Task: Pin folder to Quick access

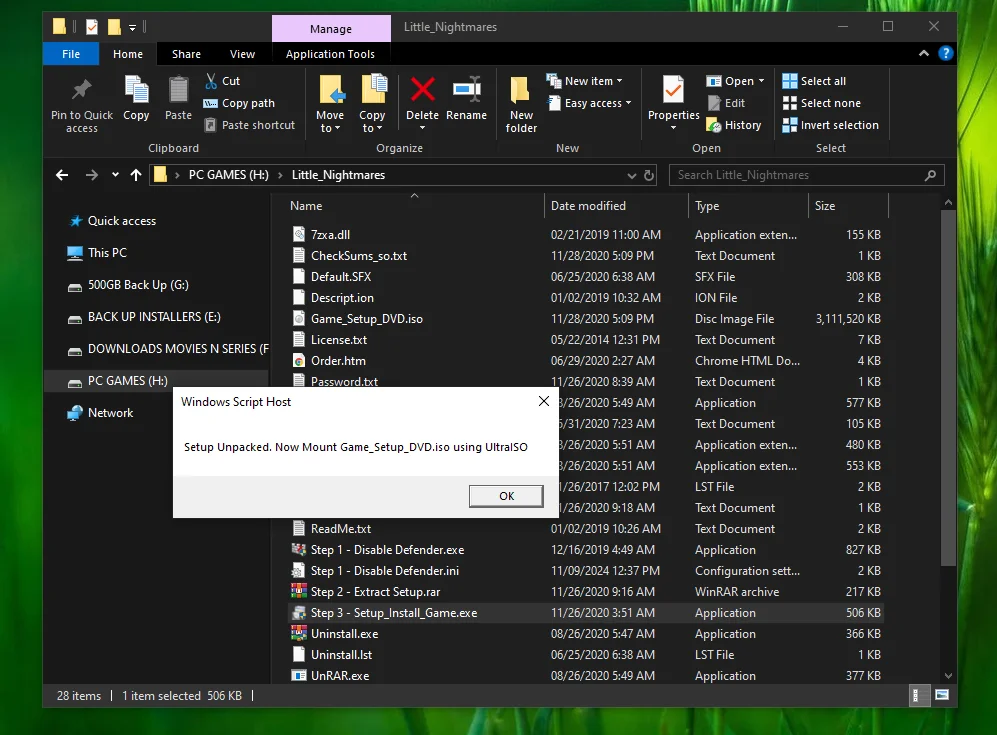Action: [81, 105]
